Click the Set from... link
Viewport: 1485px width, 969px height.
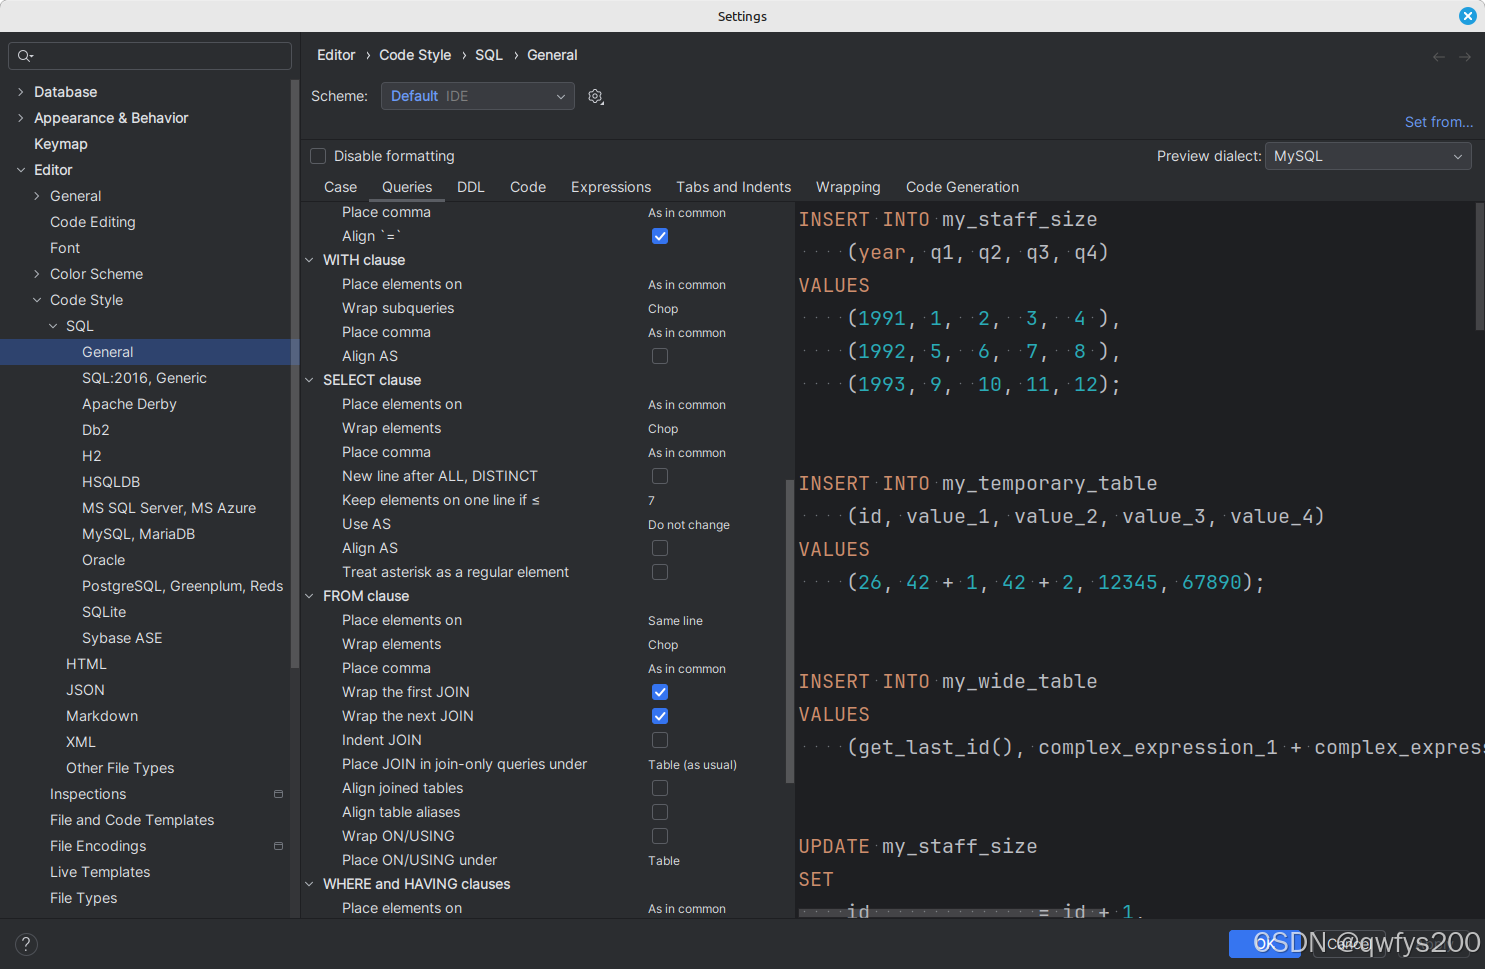tap(1439, 122)
